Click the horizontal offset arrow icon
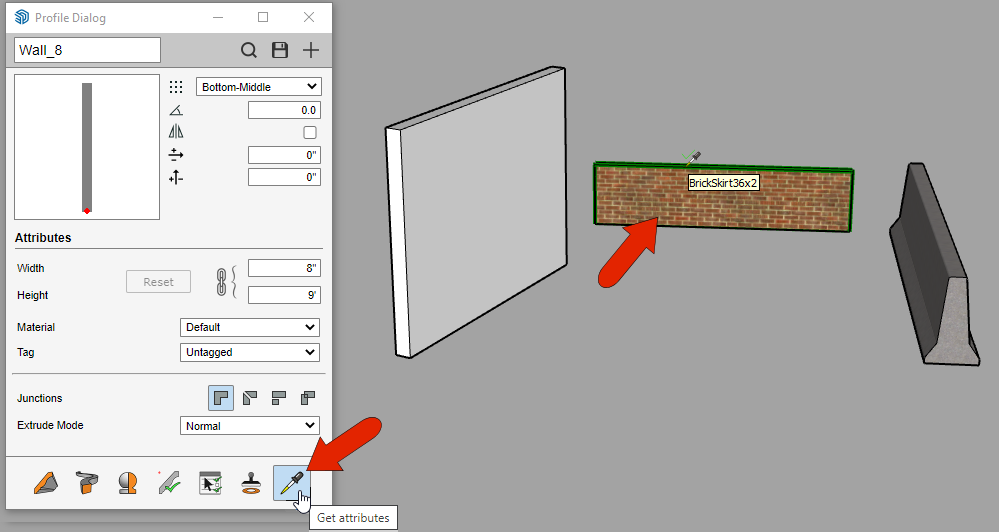 pyautogui.click(x=176, y=155)
